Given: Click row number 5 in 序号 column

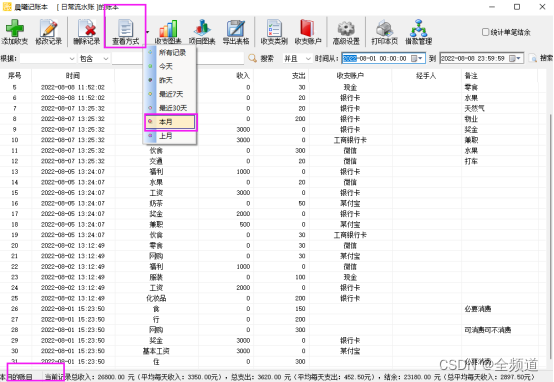Looking at the screenshot, I should [x=14, y=87].
